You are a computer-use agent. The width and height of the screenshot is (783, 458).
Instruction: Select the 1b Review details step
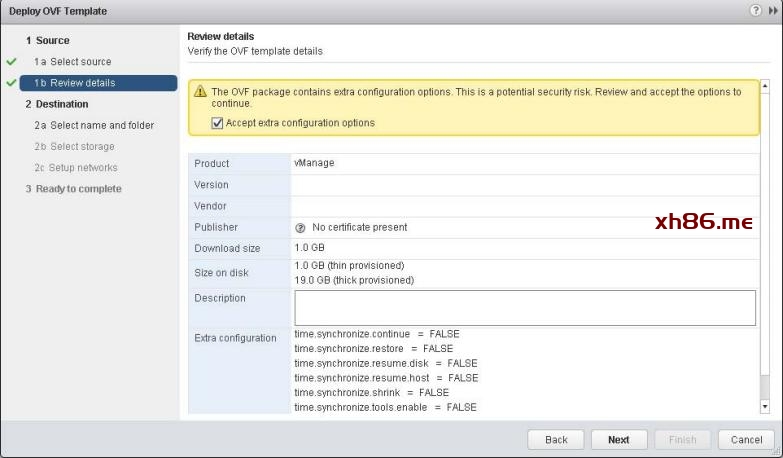(x=75, y=83)
